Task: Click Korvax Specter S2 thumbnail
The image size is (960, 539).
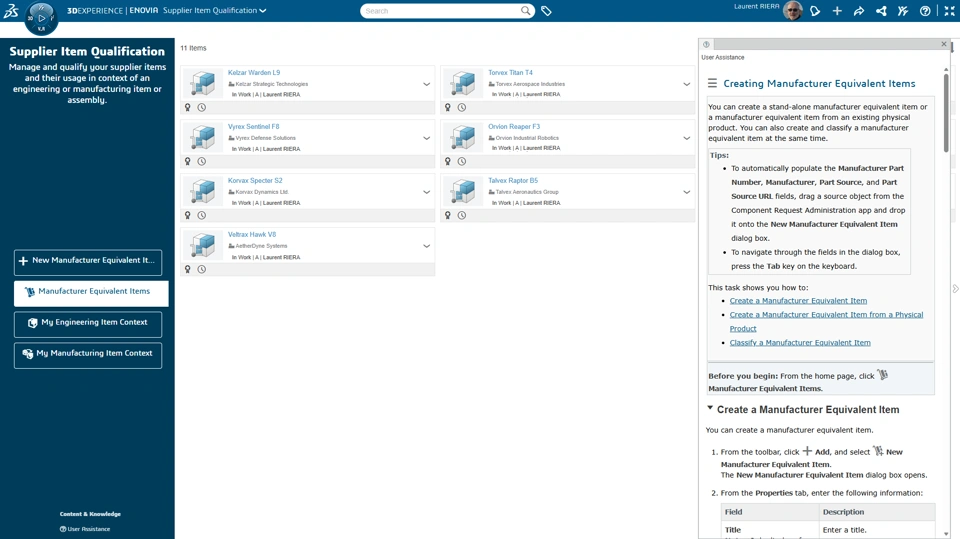Action: (x=203, y=191)
